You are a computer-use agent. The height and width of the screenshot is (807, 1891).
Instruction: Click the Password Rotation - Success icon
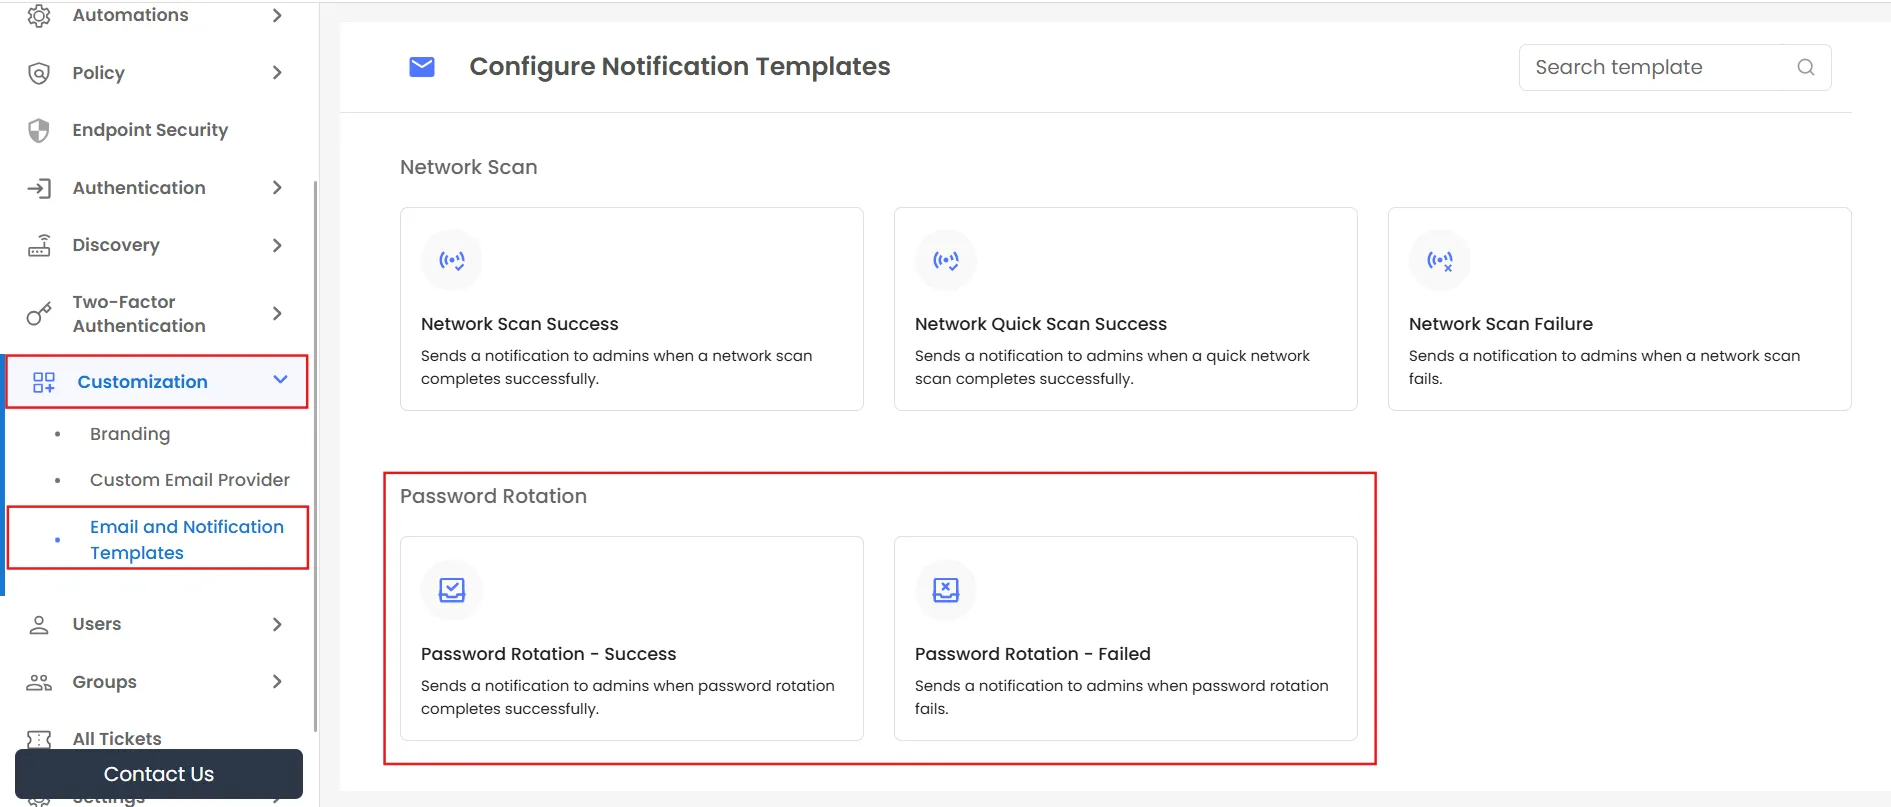[452, 590]
